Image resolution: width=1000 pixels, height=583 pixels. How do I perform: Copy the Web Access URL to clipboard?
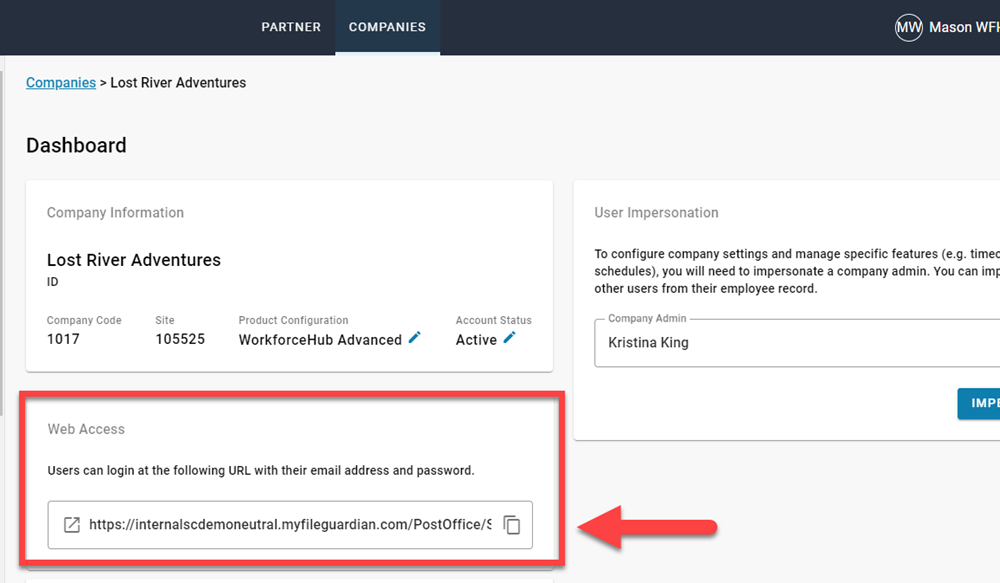[511, 525]
